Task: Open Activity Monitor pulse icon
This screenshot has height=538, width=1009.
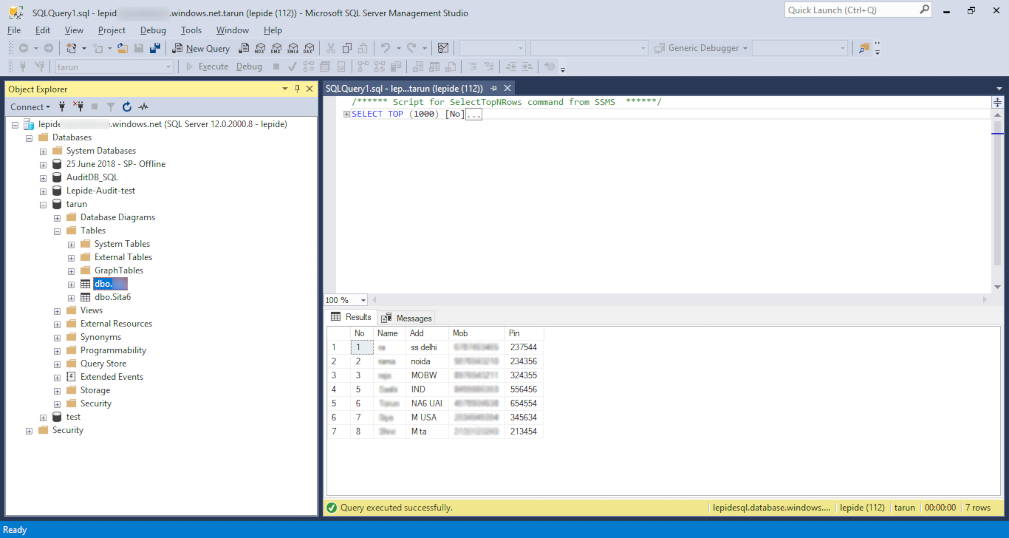Action: (143, 107)
